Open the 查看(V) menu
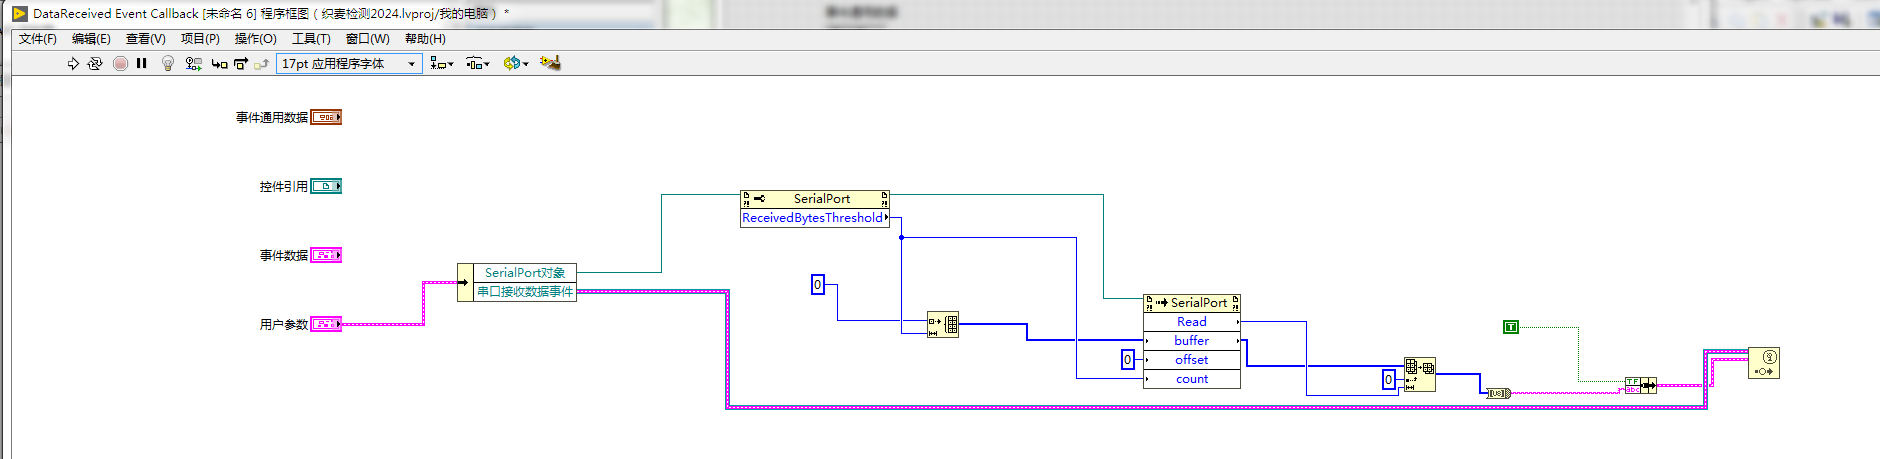1880x459 pixels. pyautogui.click(x=145, y=39)
